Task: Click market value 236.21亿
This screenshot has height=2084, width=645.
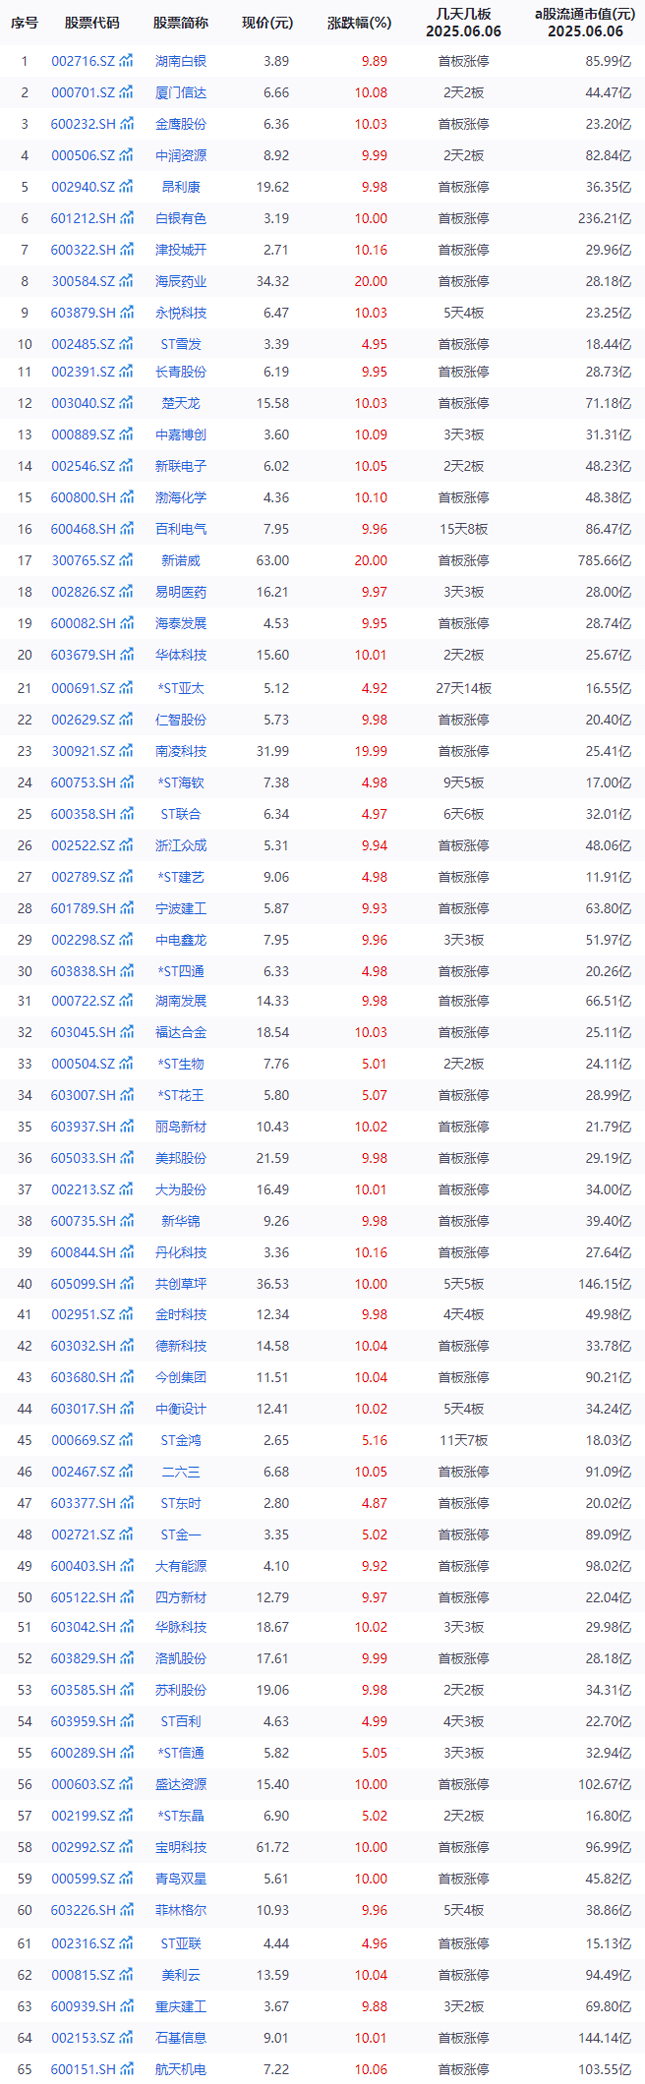Action: pos(604,218)
